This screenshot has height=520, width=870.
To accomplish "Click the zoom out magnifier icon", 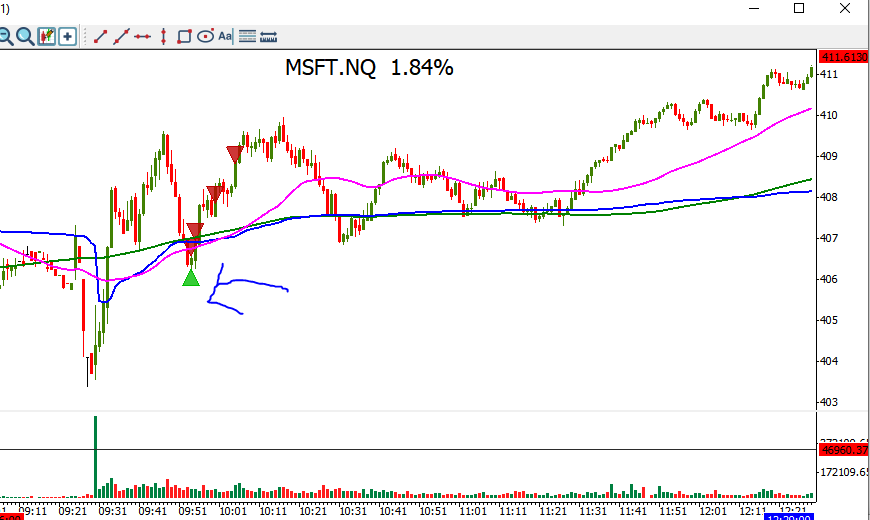I will 5,37.
